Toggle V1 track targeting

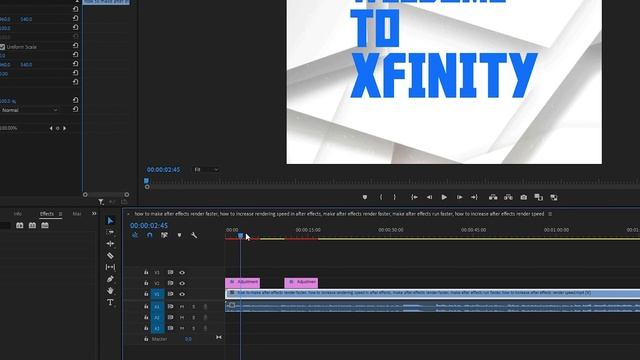coord(157,294)
